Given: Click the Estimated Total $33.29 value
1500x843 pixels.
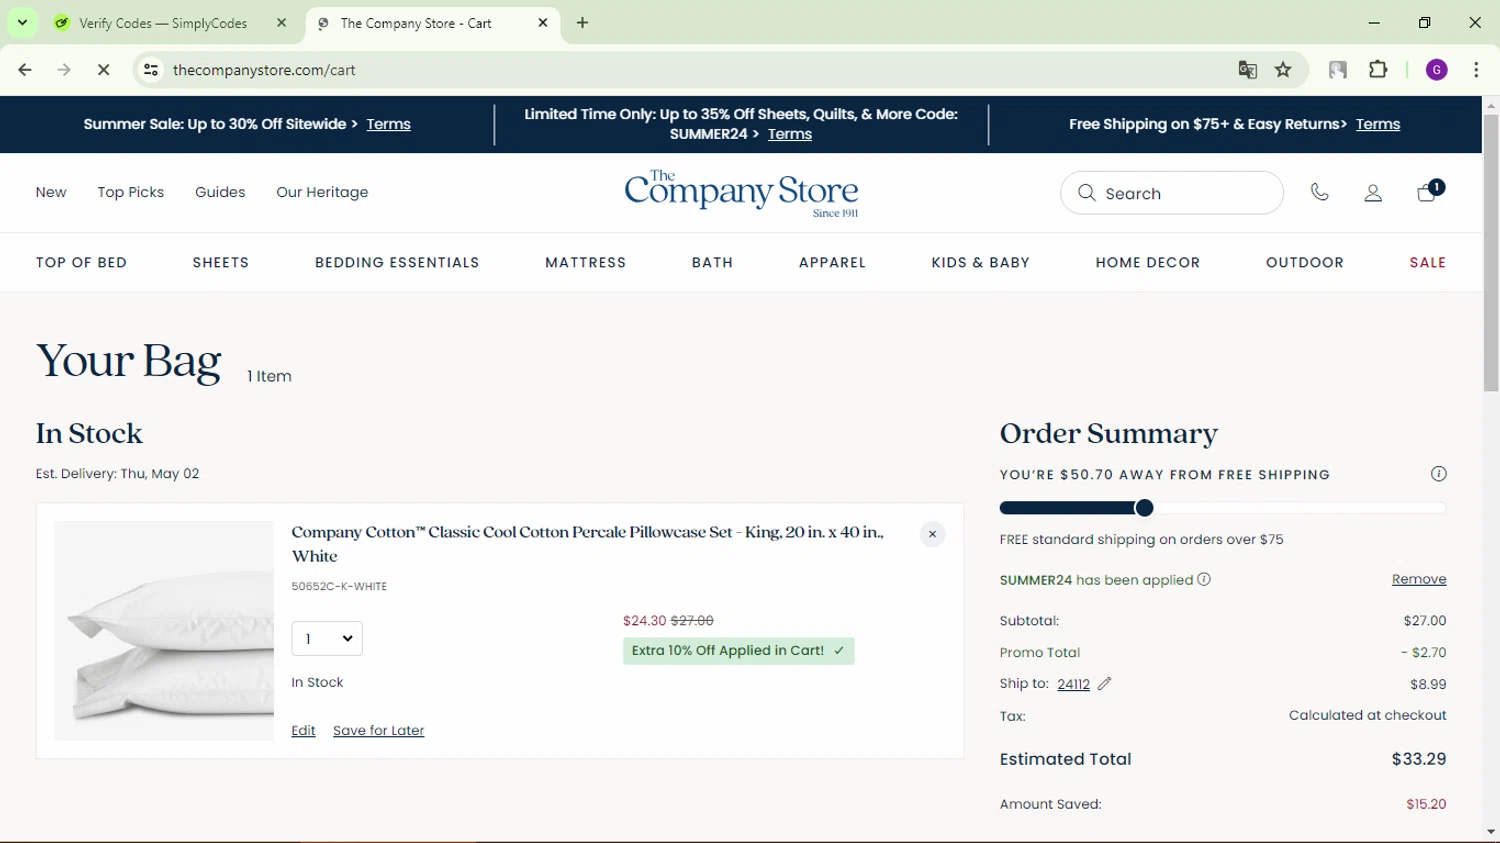Looking at the screenshot, I should [x=1419, y=759].
